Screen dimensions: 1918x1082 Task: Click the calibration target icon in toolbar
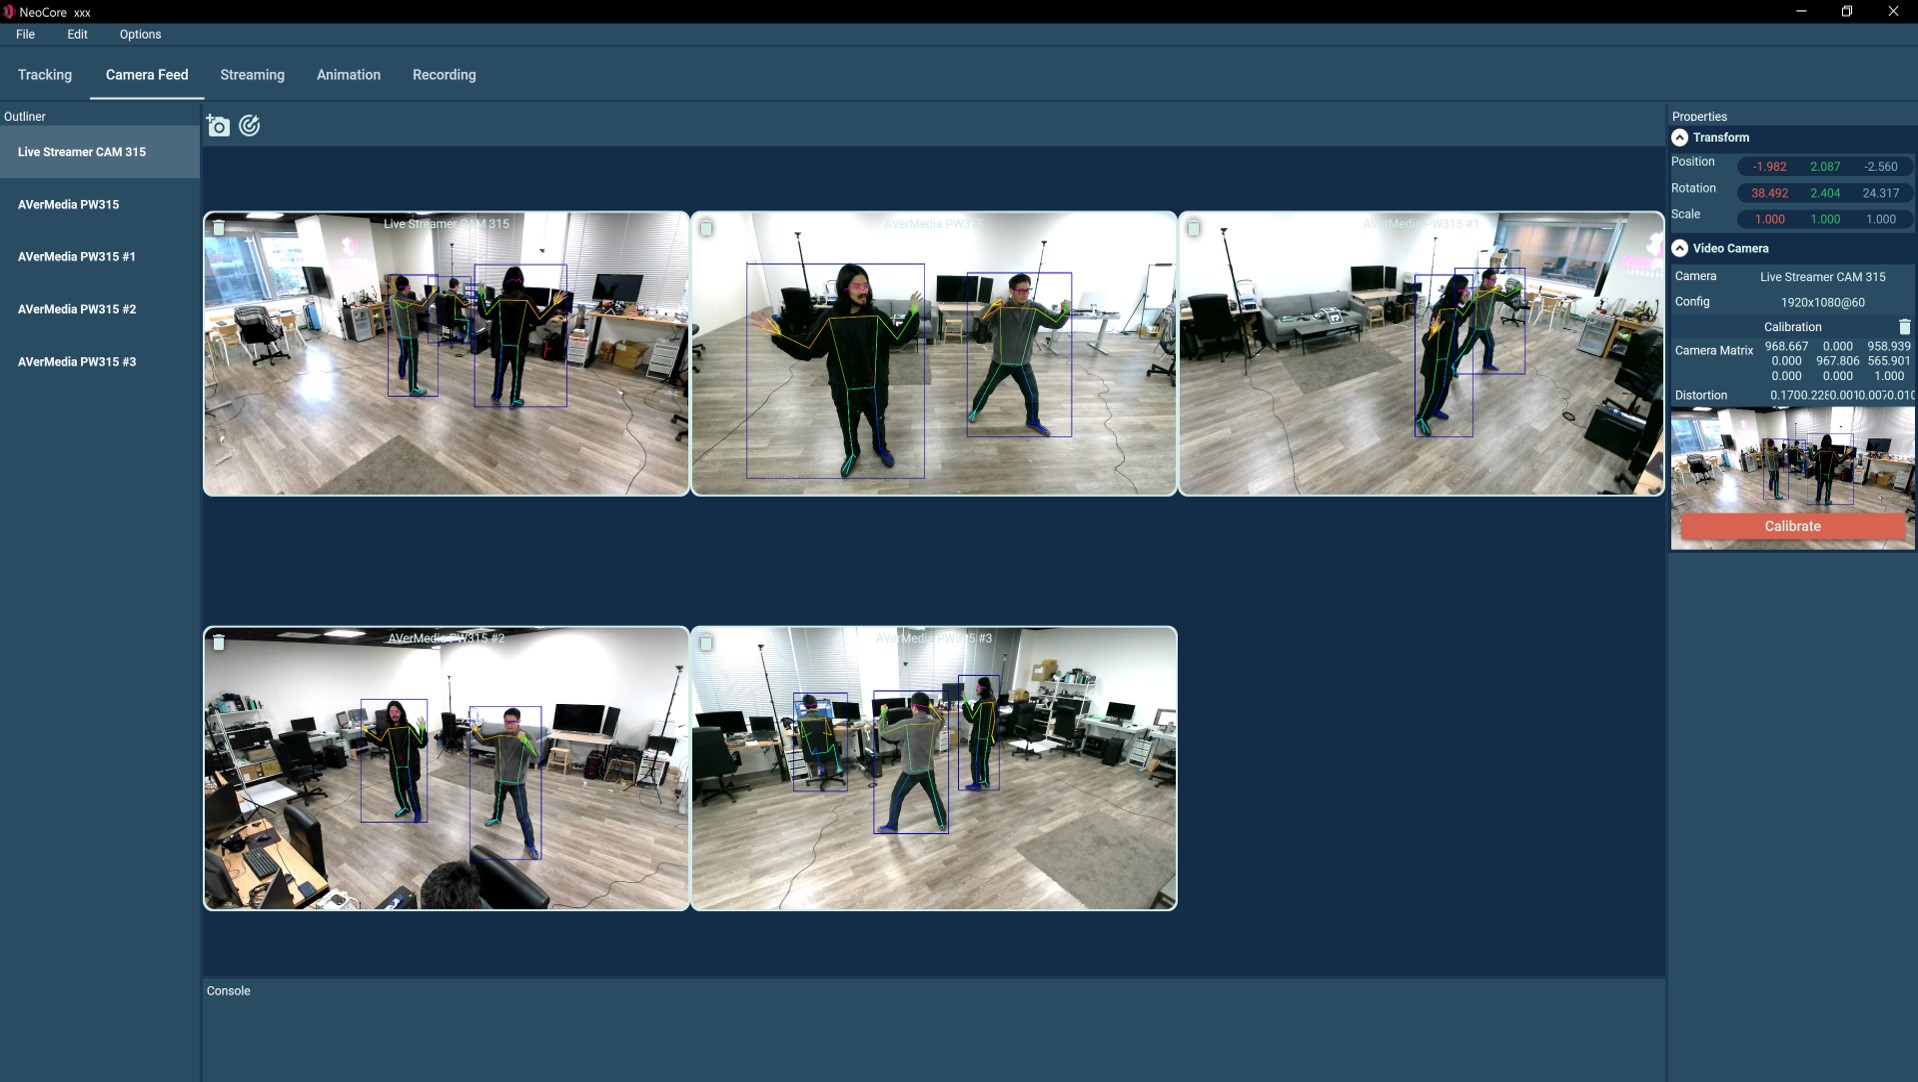pos(250,125)
